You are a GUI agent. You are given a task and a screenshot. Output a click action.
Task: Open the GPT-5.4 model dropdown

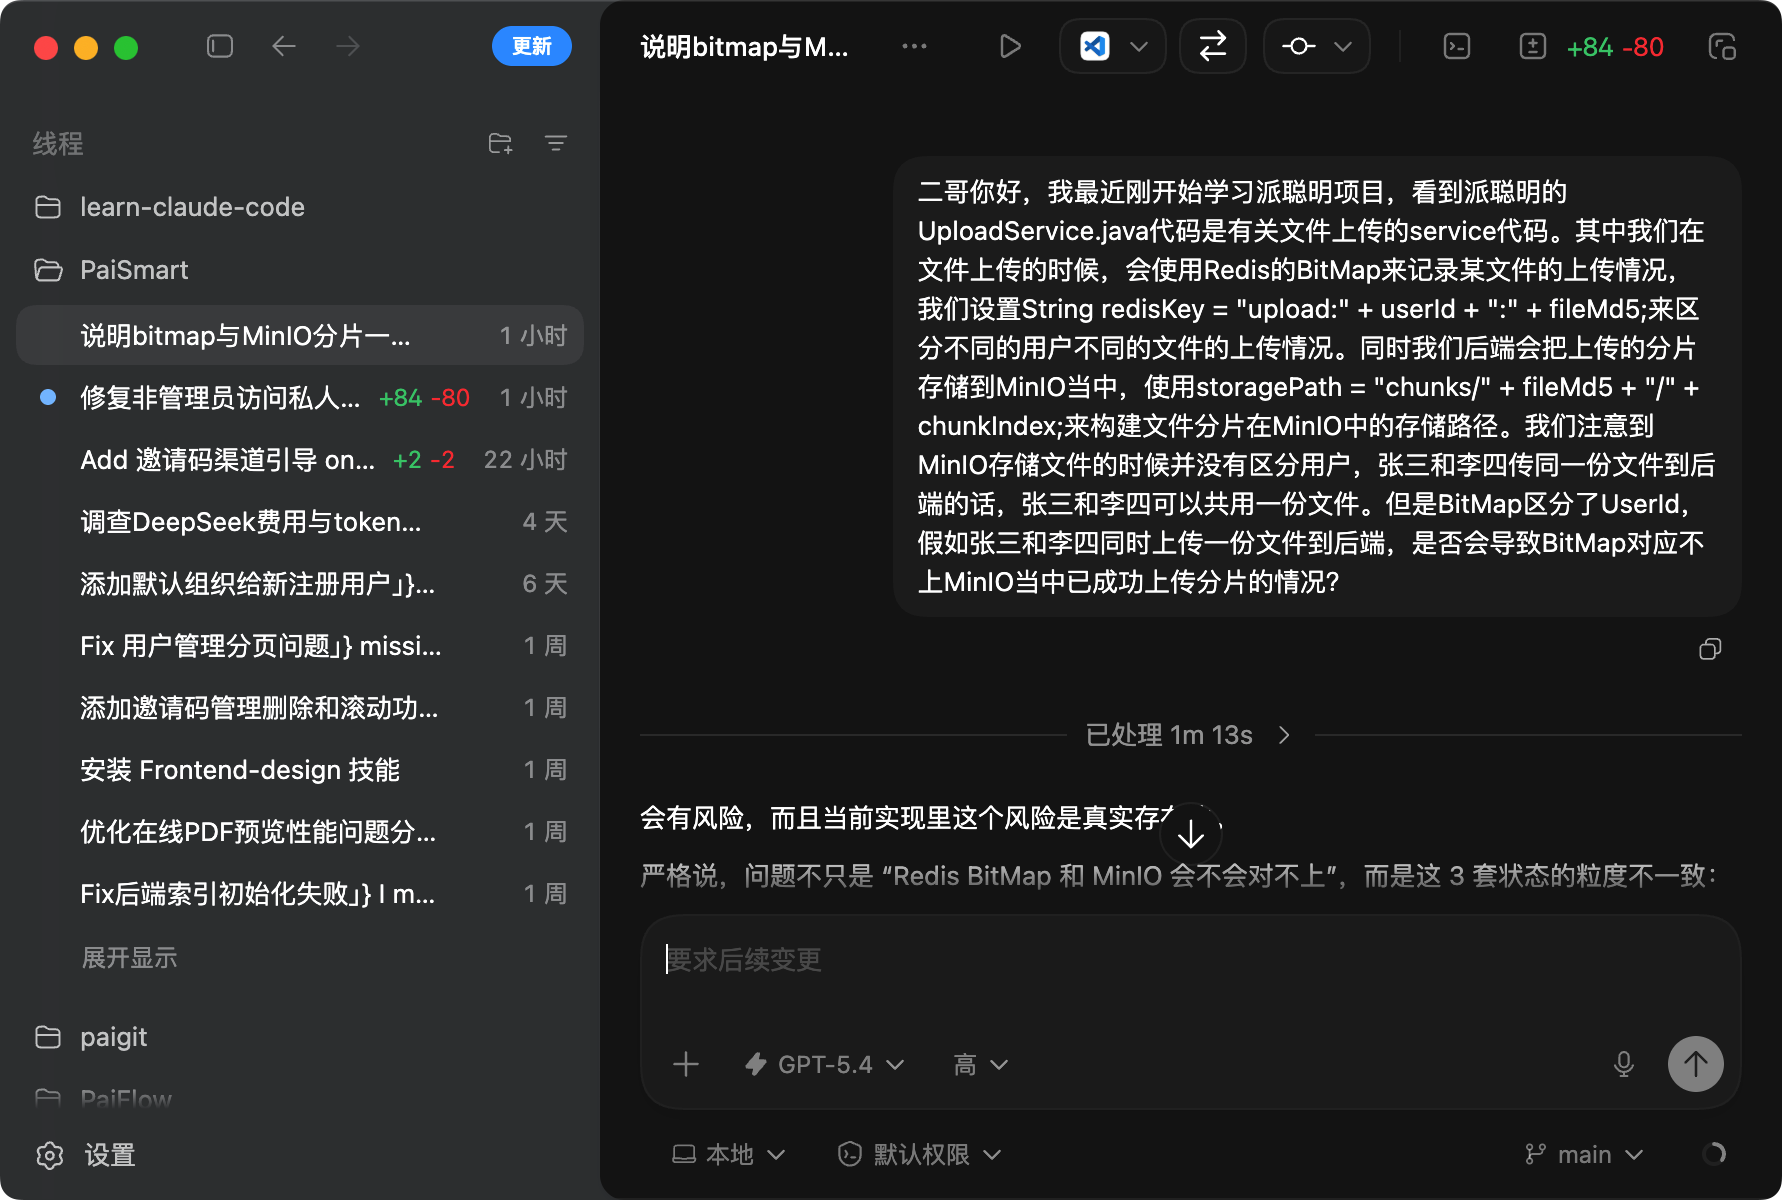click(826, 1065)
